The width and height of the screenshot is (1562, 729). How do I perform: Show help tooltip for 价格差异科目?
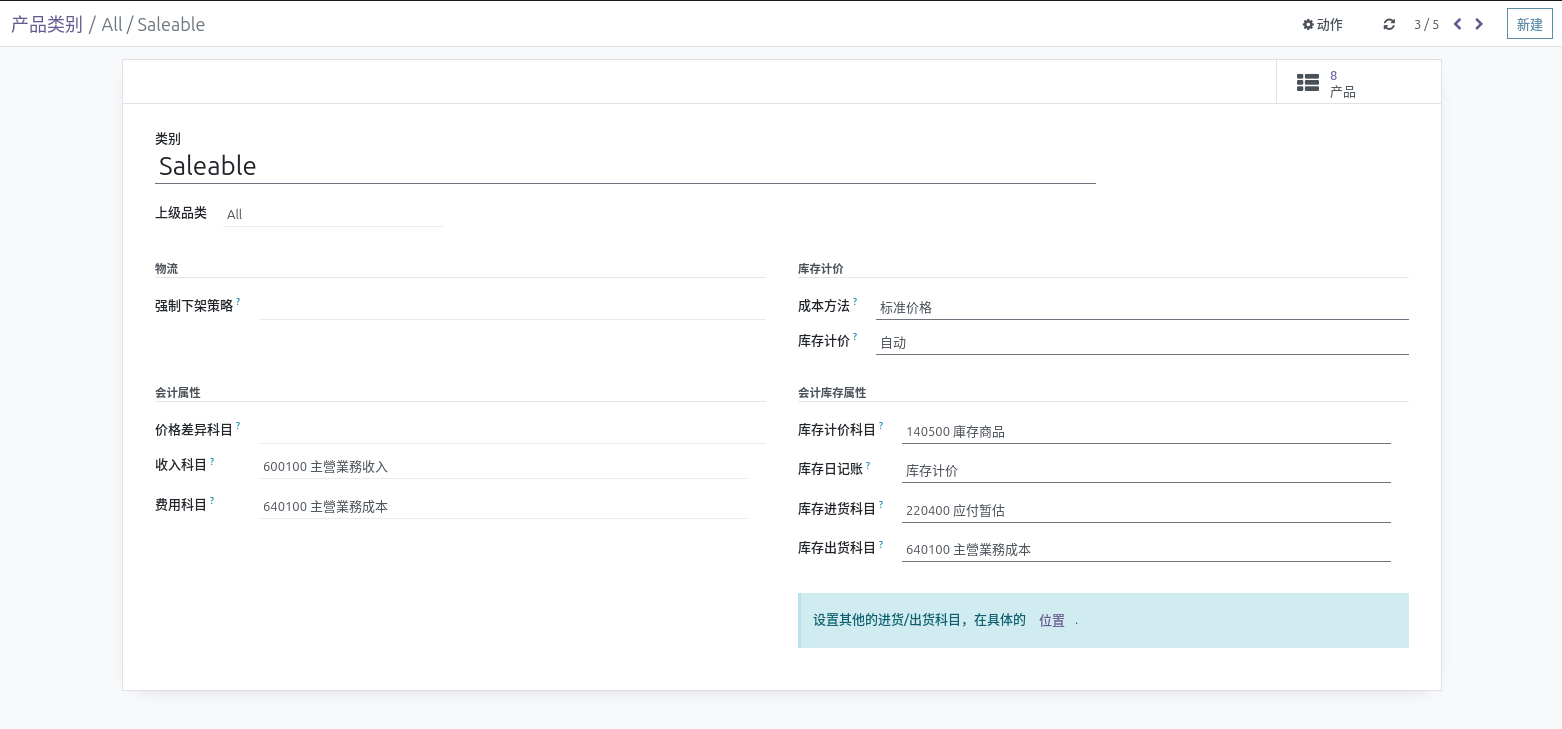[238, 425]
